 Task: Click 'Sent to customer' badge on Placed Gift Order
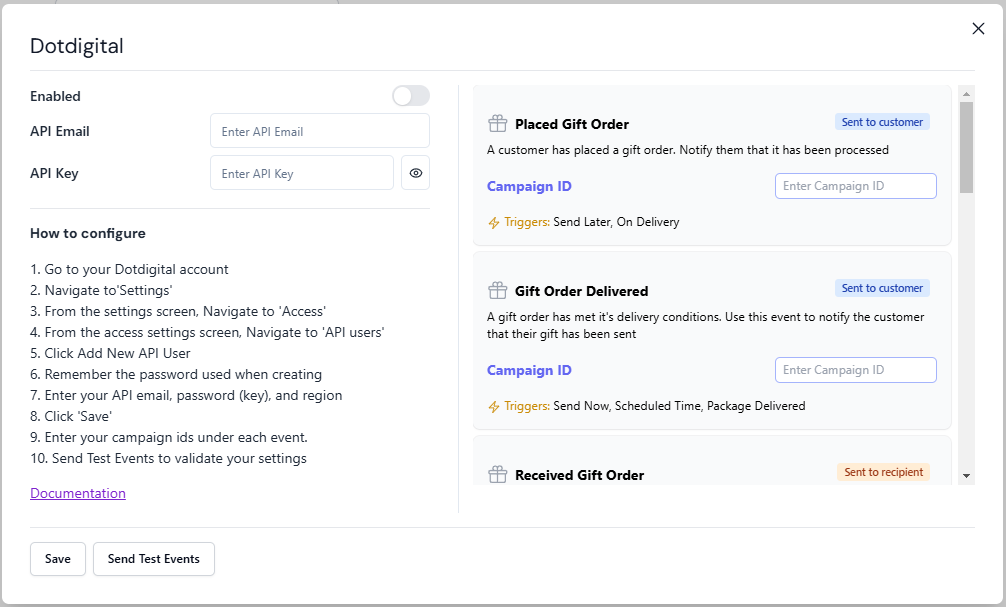882,122
